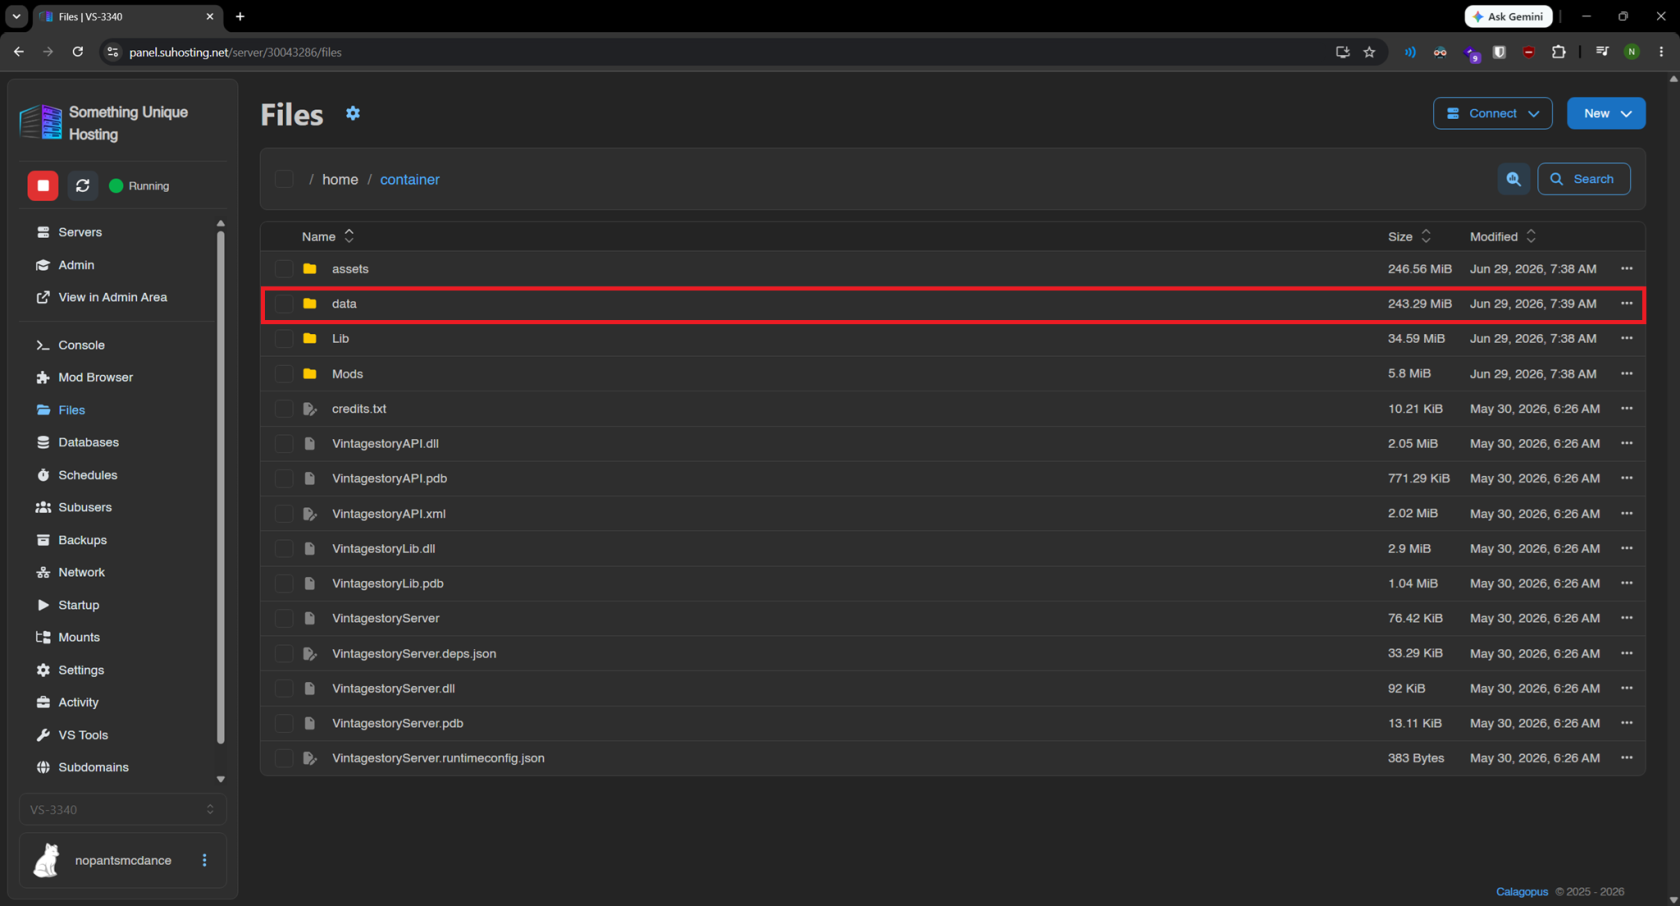This screenshot has height=906, width=1680.
Task: Navigate to home in breadcrumb path
Action: 340,179
